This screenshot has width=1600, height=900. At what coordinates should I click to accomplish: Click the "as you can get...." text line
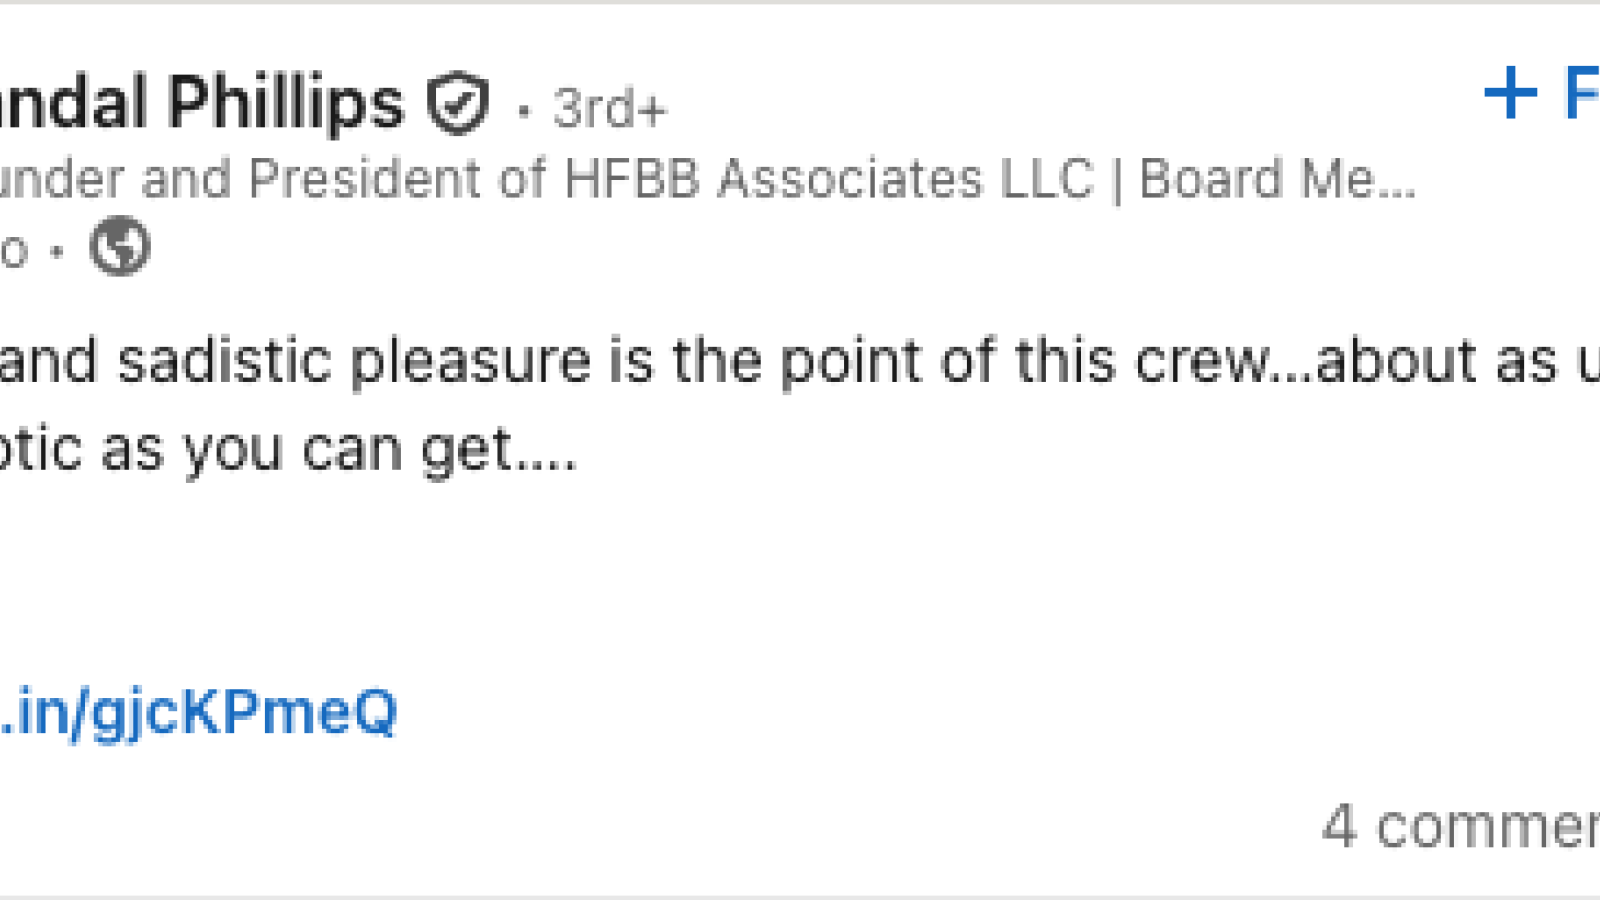click(x=338, y=449)
